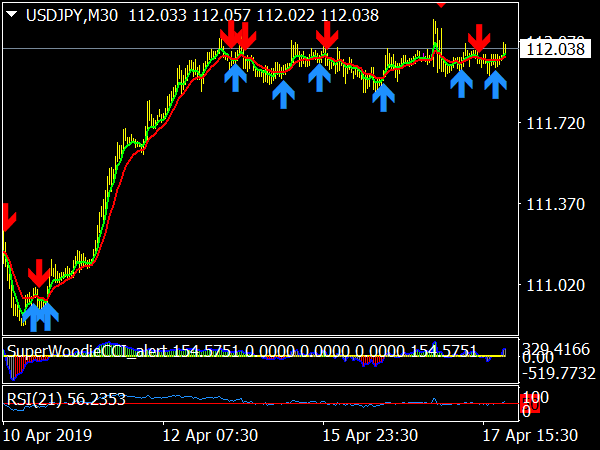Click the 329.4166 CCI scale value
The width and height of the screenshot is (600, 450).
click(x=556, y=349)
